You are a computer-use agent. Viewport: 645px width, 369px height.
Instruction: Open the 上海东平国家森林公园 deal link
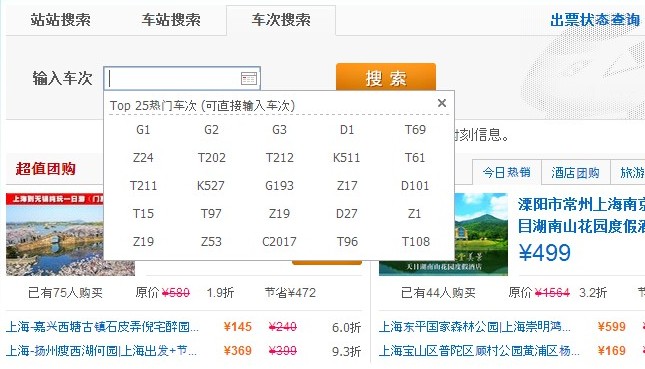pos(474,327)
